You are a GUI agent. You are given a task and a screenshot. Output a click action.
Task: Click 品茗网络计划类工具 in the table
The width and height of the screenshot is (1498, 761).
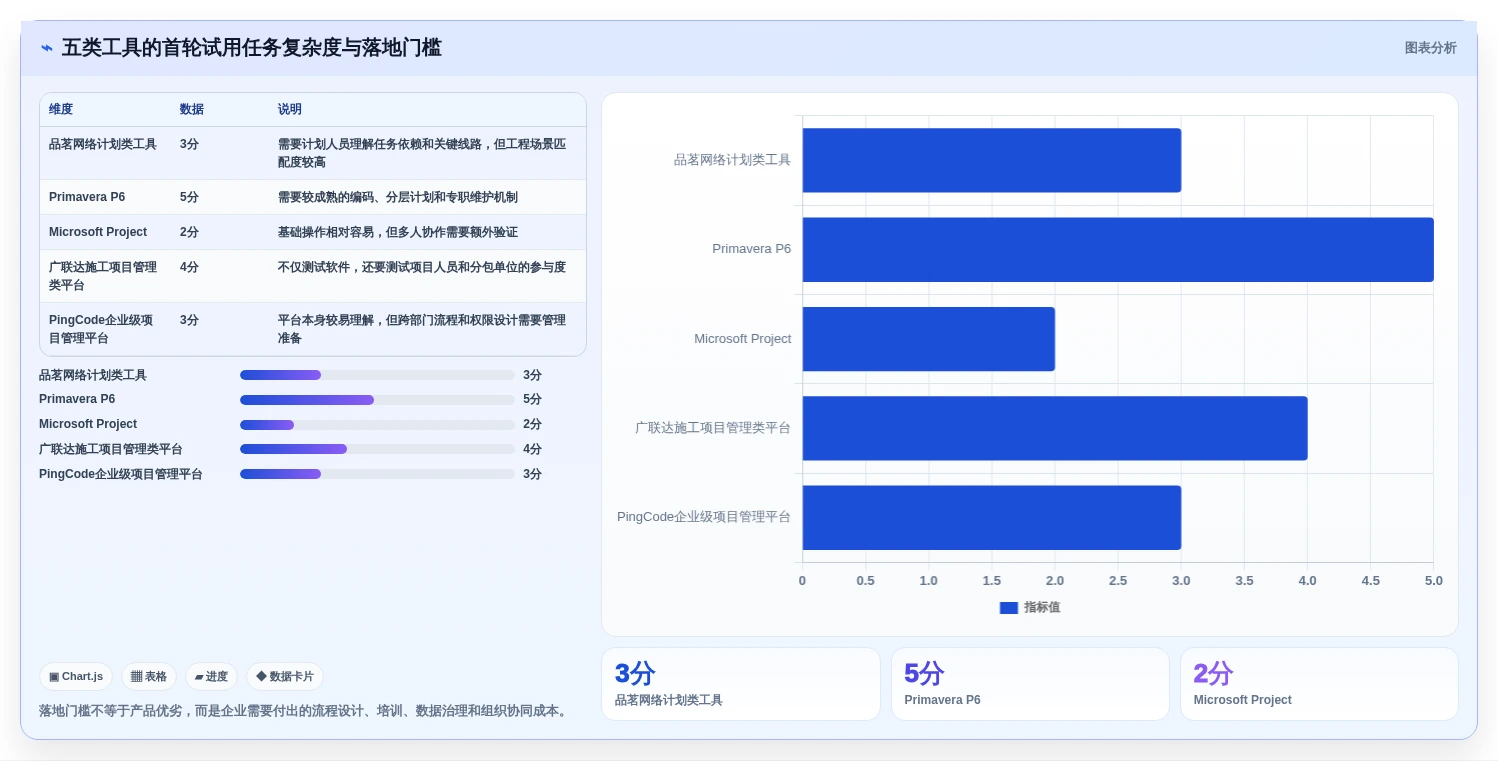103,144
